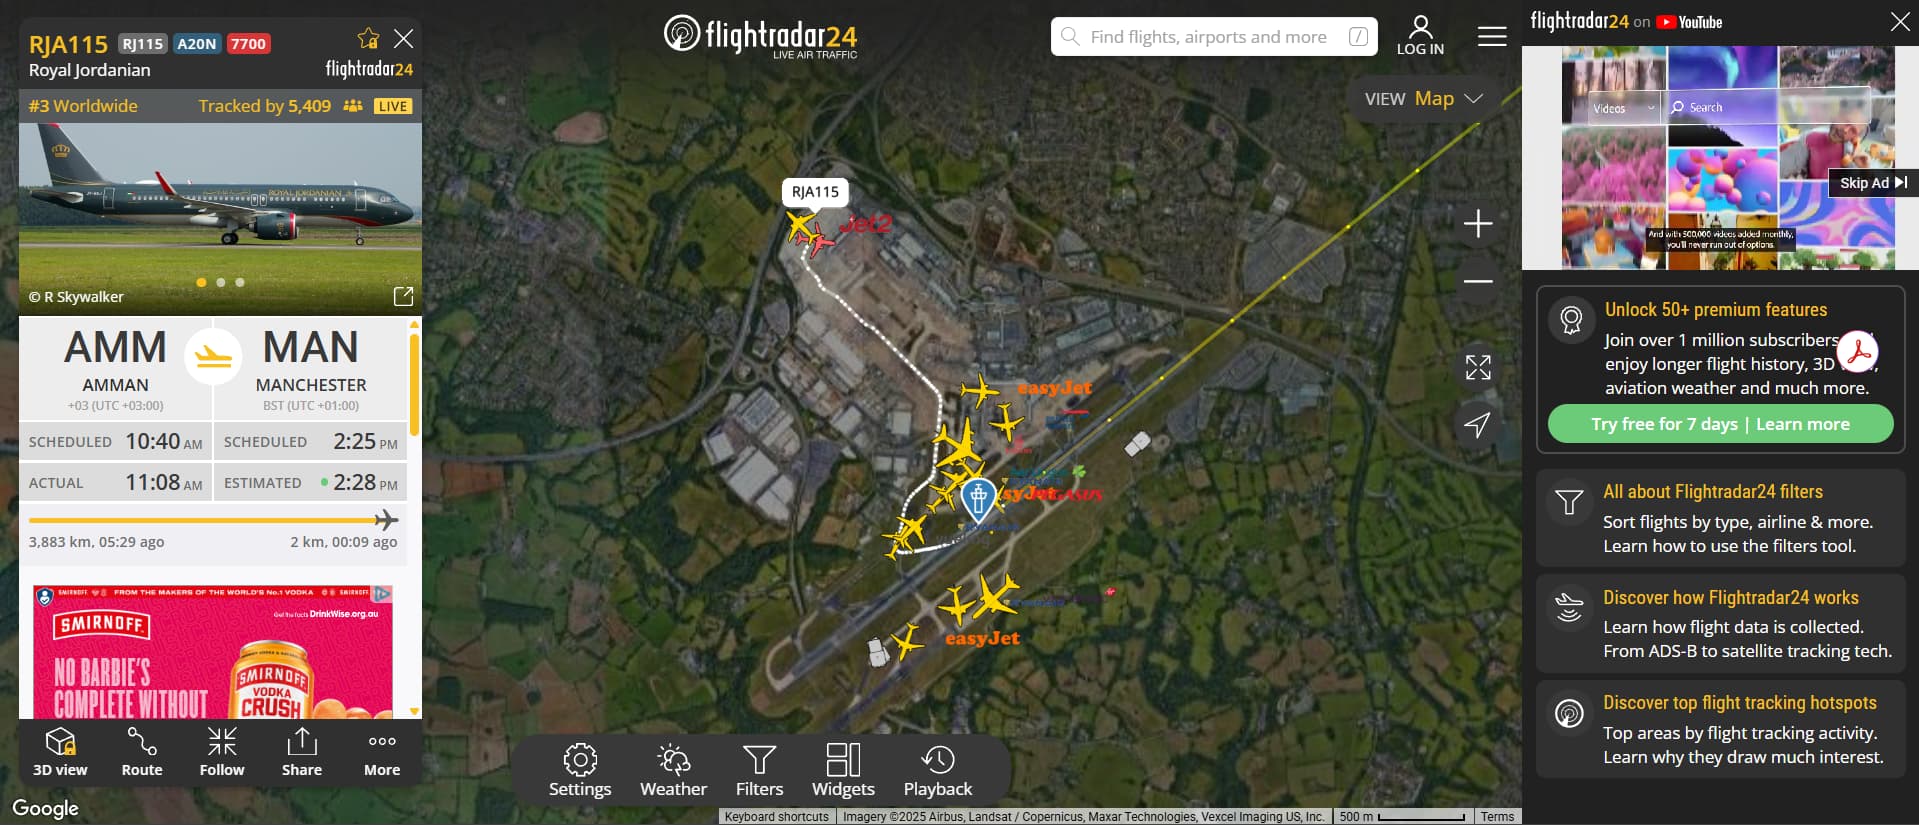The height and width of the screenshot is (825, 1919).
Task: Zoom in the map with plus
Action: click(x=1478, y=223)
